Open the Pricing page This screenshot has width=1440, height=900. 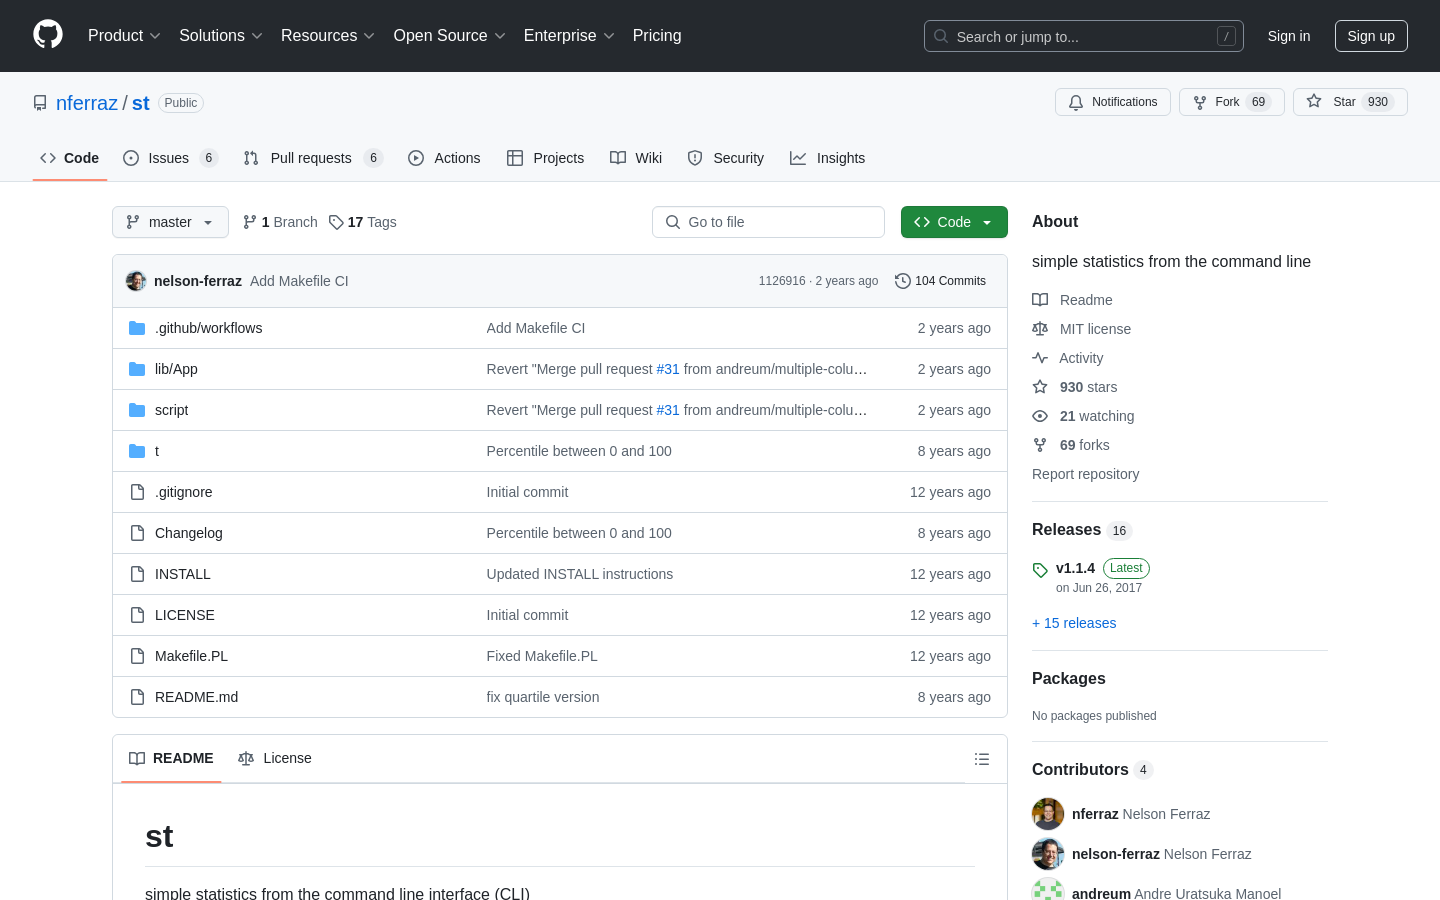(x=657, y=36)
